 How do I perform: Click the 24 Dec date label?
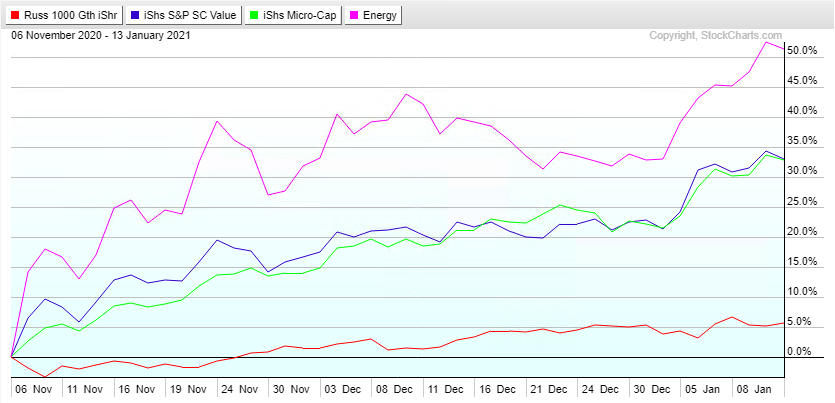603,389
